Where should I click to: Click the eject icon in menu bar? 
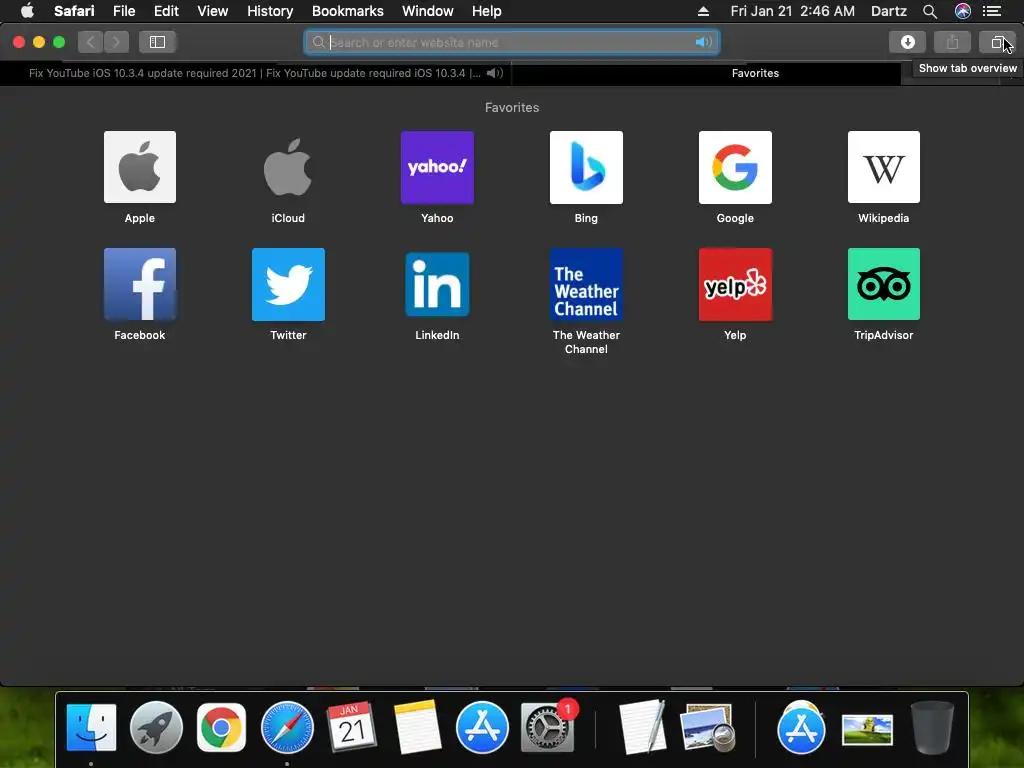(703, 11)
